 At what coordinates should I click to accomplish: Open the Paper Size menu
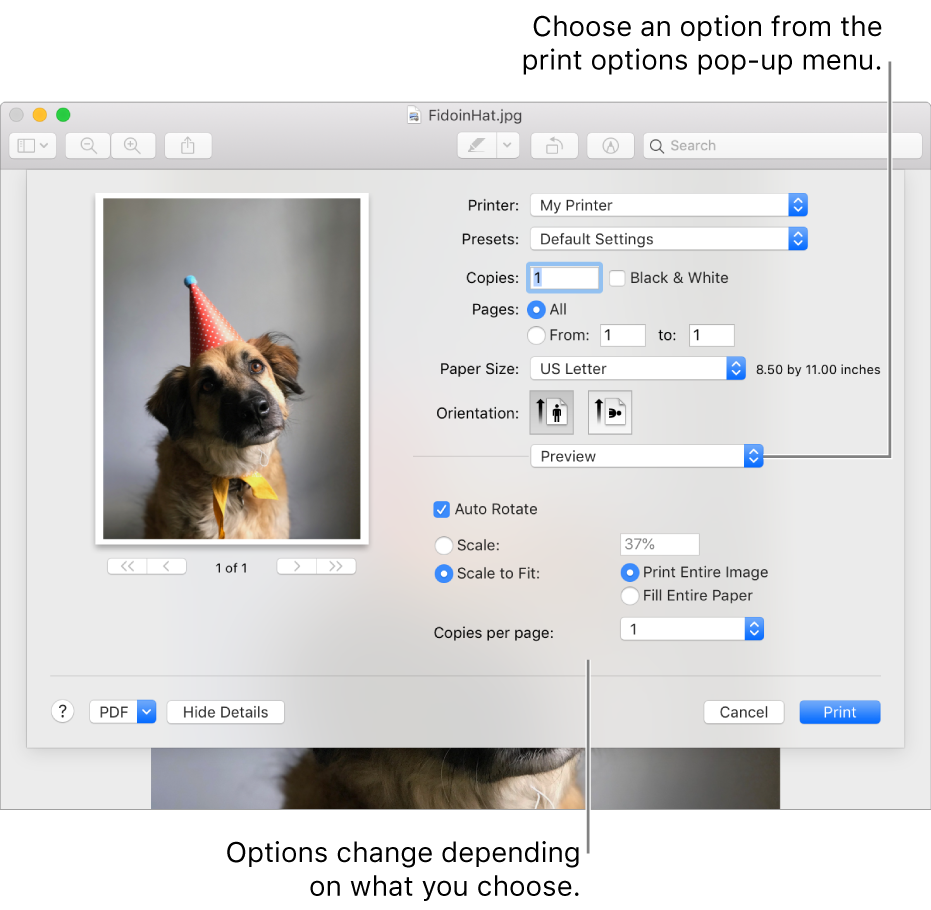click(638, 368)
